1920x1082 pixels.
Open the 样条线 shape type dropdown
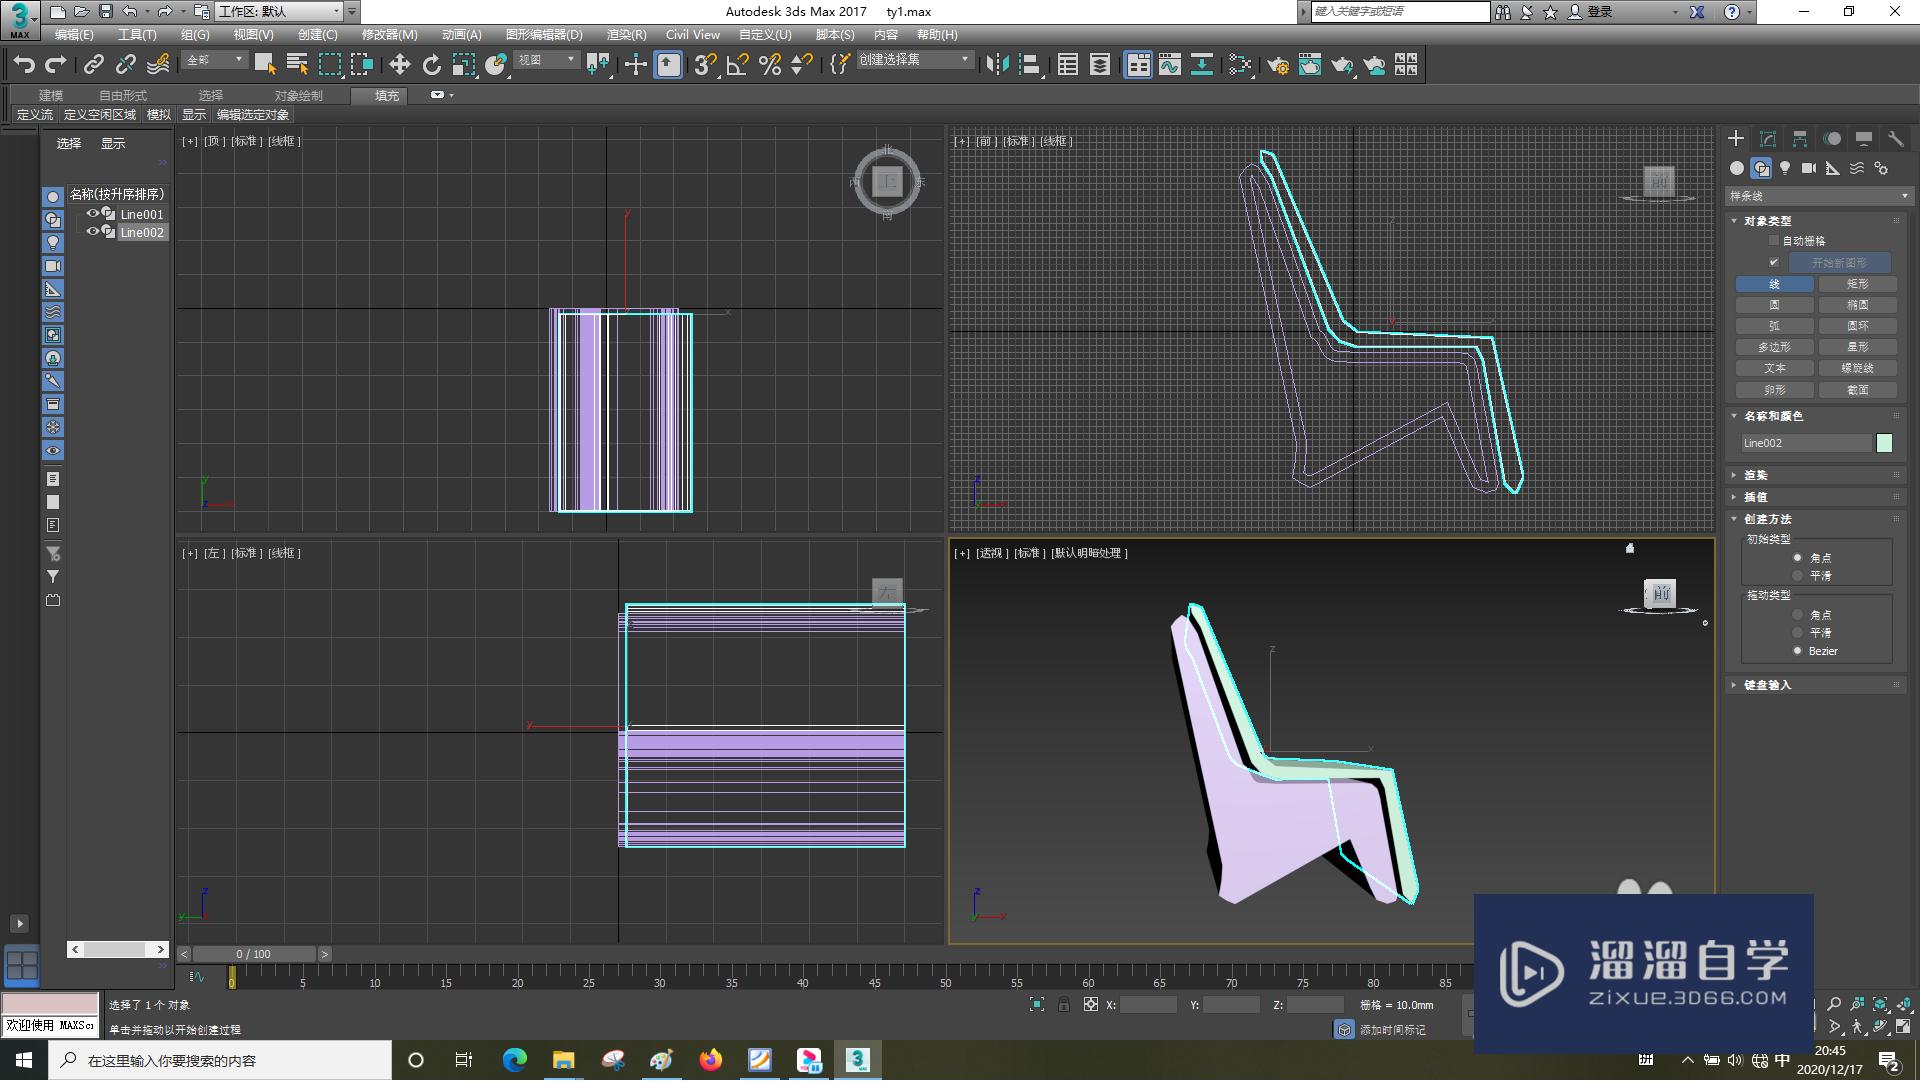tap(1818, 196)
